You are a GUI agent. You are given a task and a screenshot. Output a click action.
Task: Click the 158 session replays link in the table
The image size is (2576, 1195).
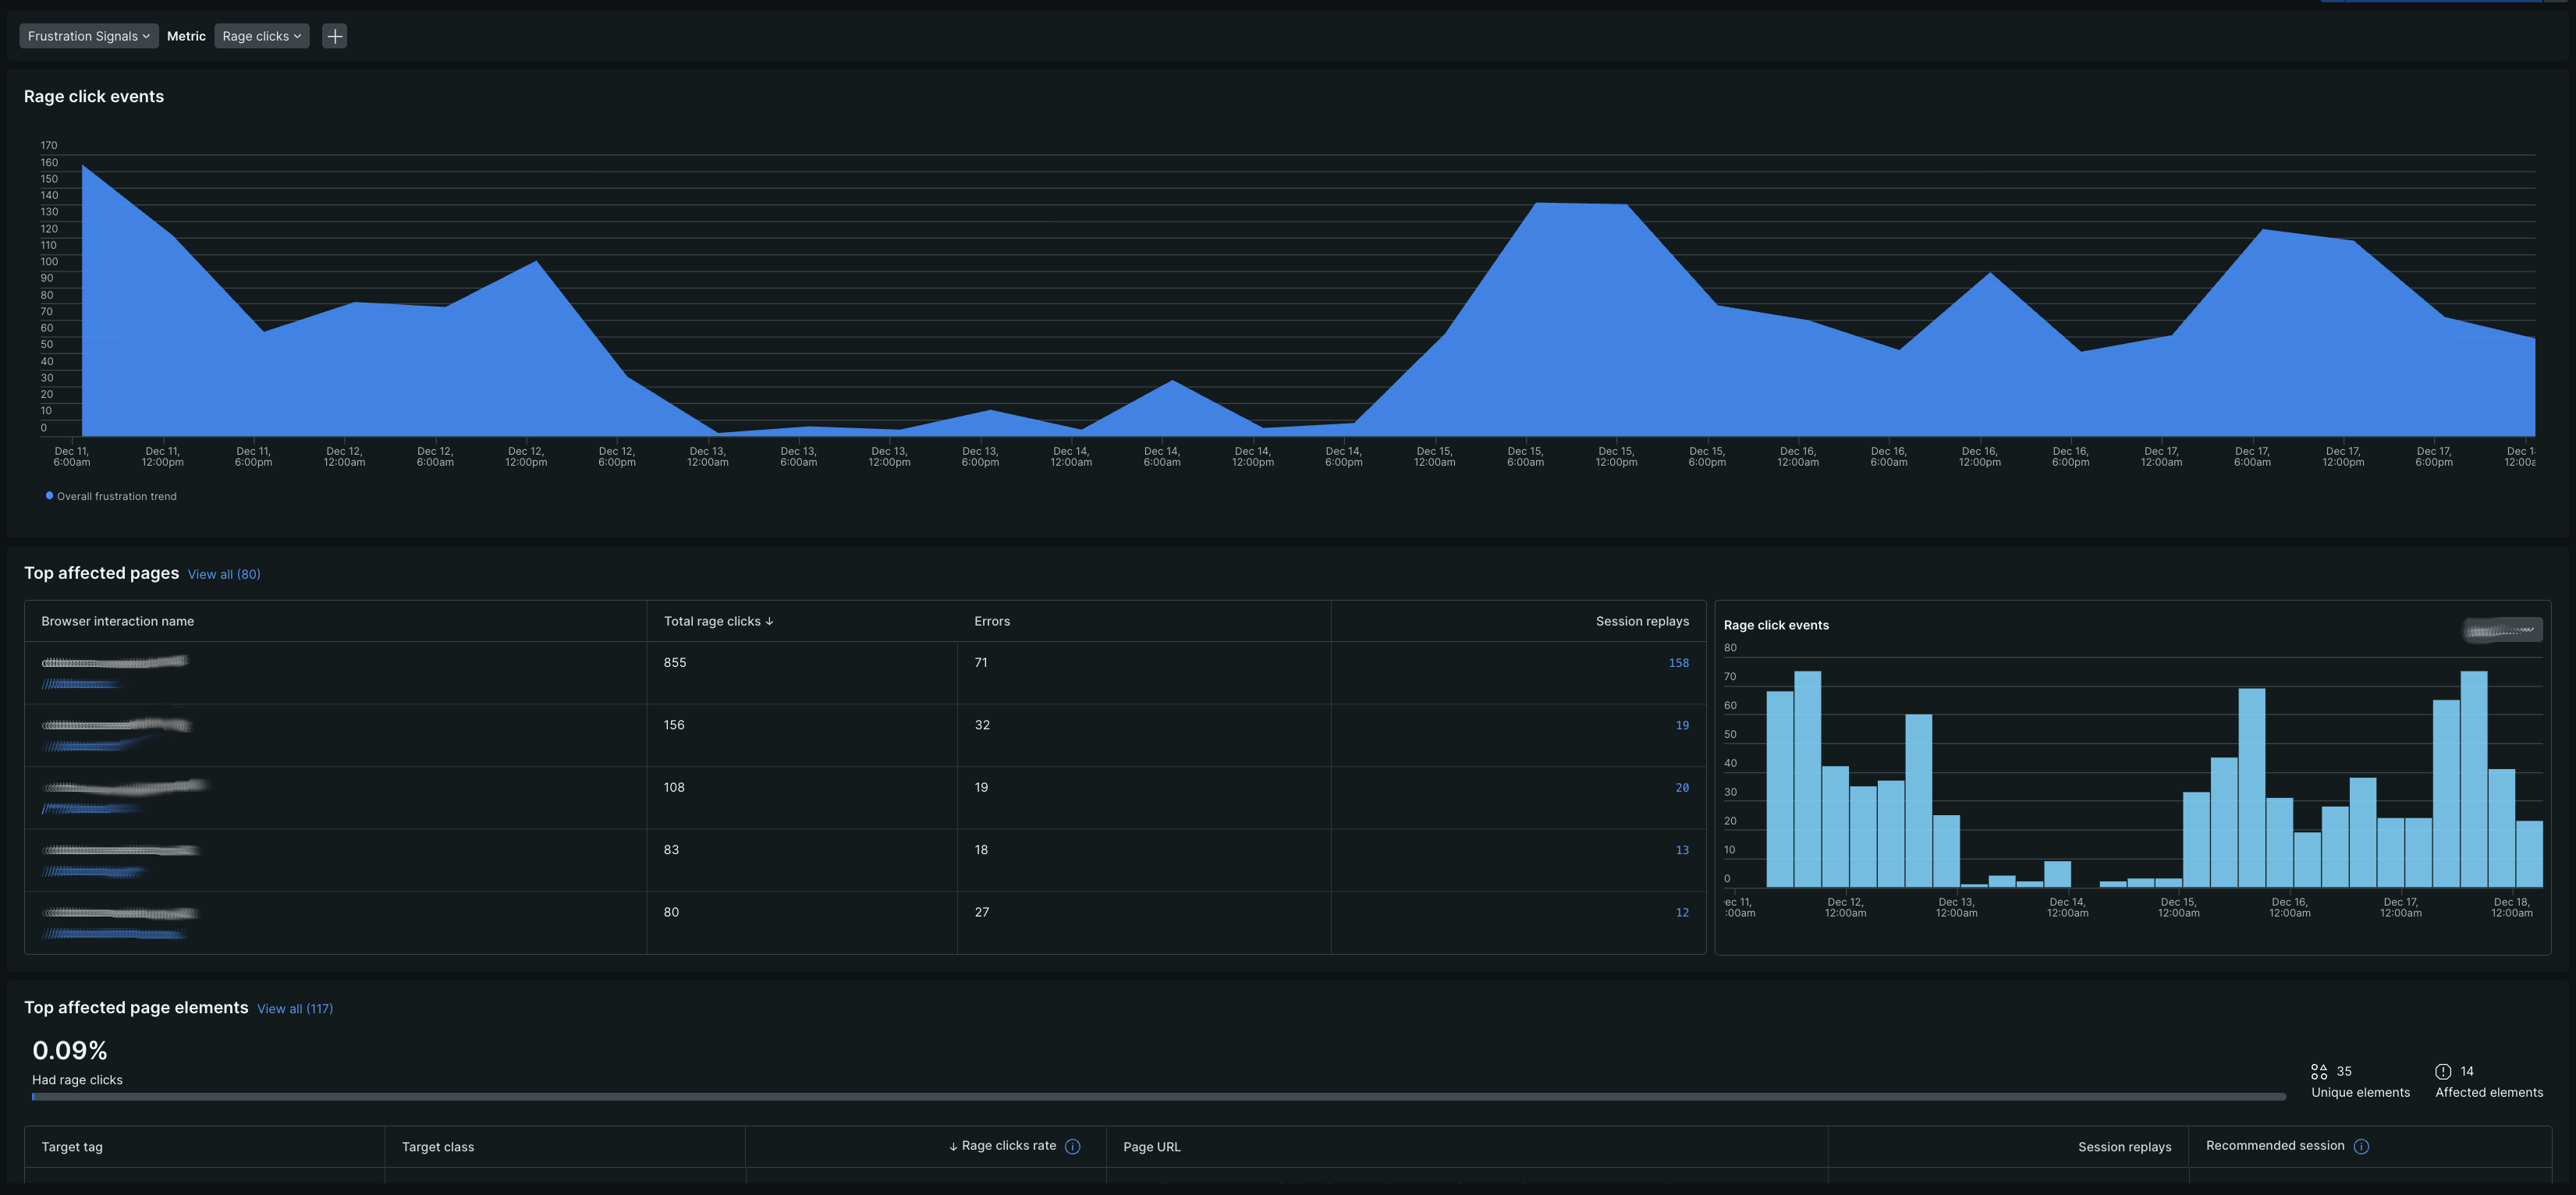point(1678,662)
